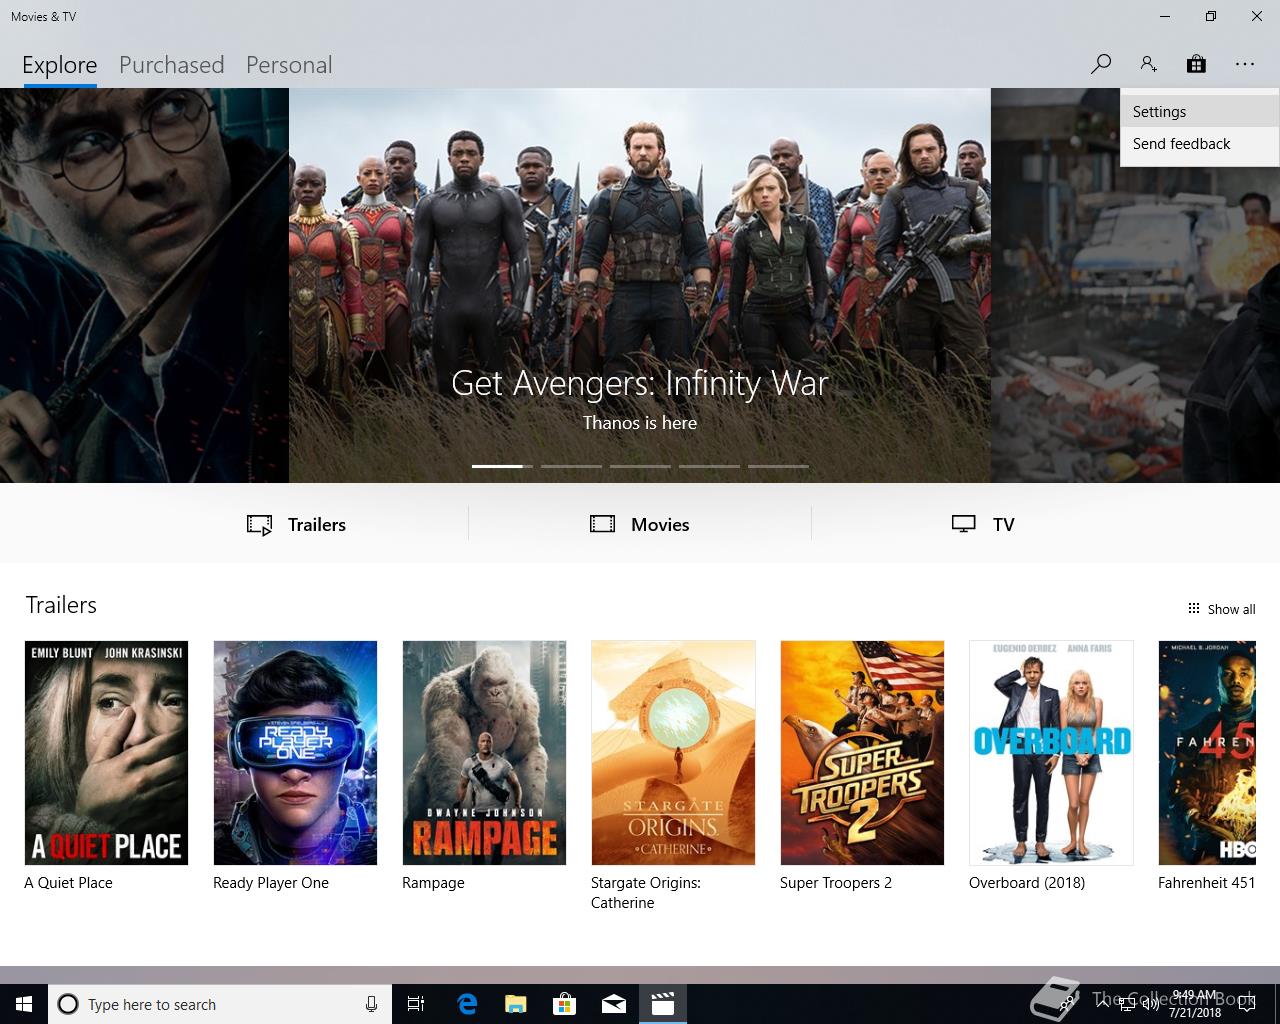Switch to the Personal tab
This screenshot has height=1024, width=1280.
(289, 65)
